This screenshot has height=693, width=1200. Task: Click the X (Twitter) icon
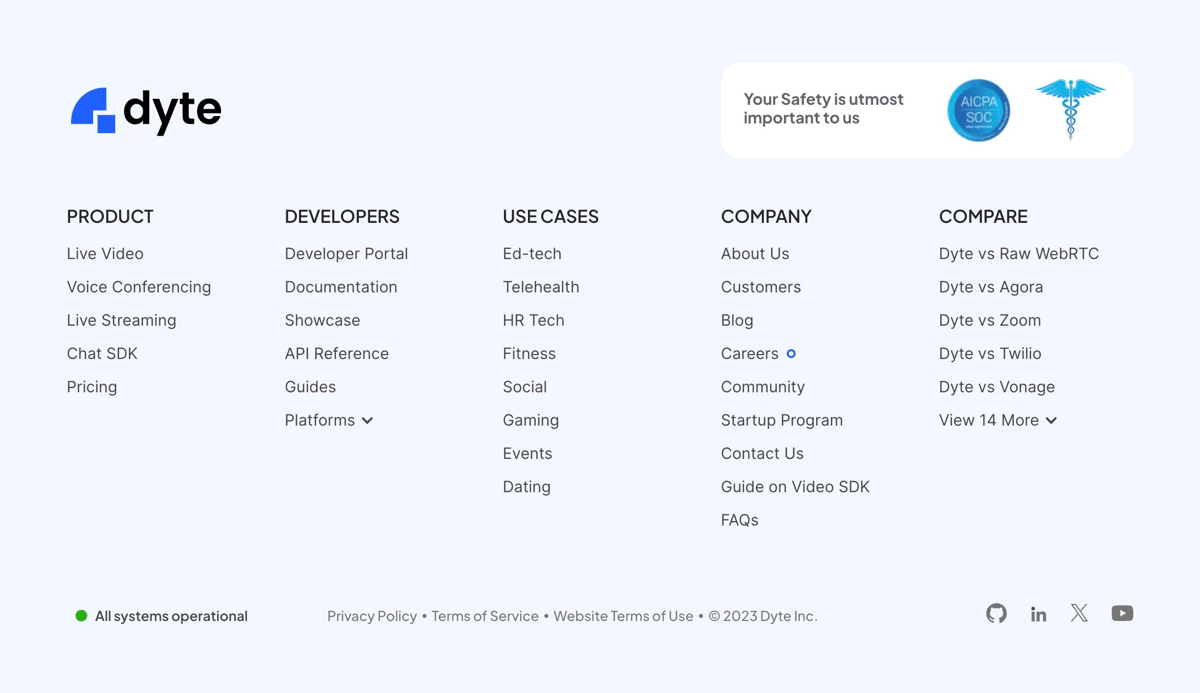click(1080, 613)
